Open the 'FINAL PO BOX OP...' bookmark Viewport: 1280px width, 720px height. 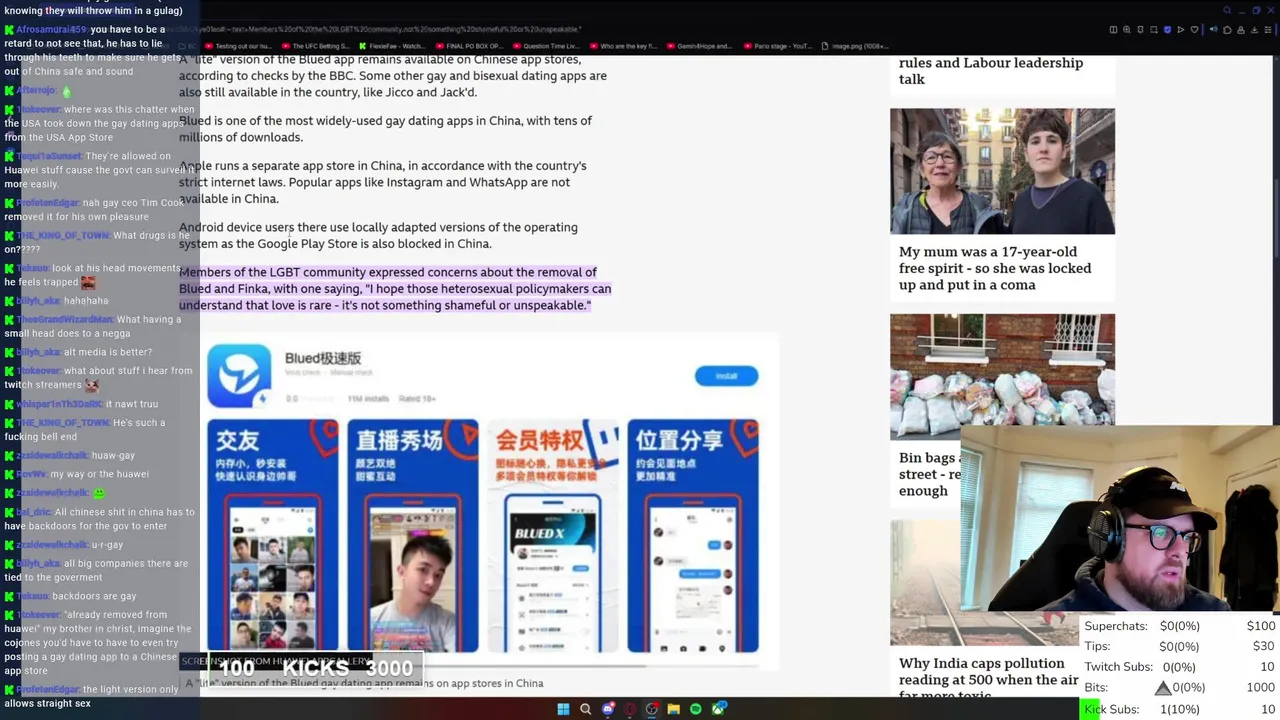468,46
